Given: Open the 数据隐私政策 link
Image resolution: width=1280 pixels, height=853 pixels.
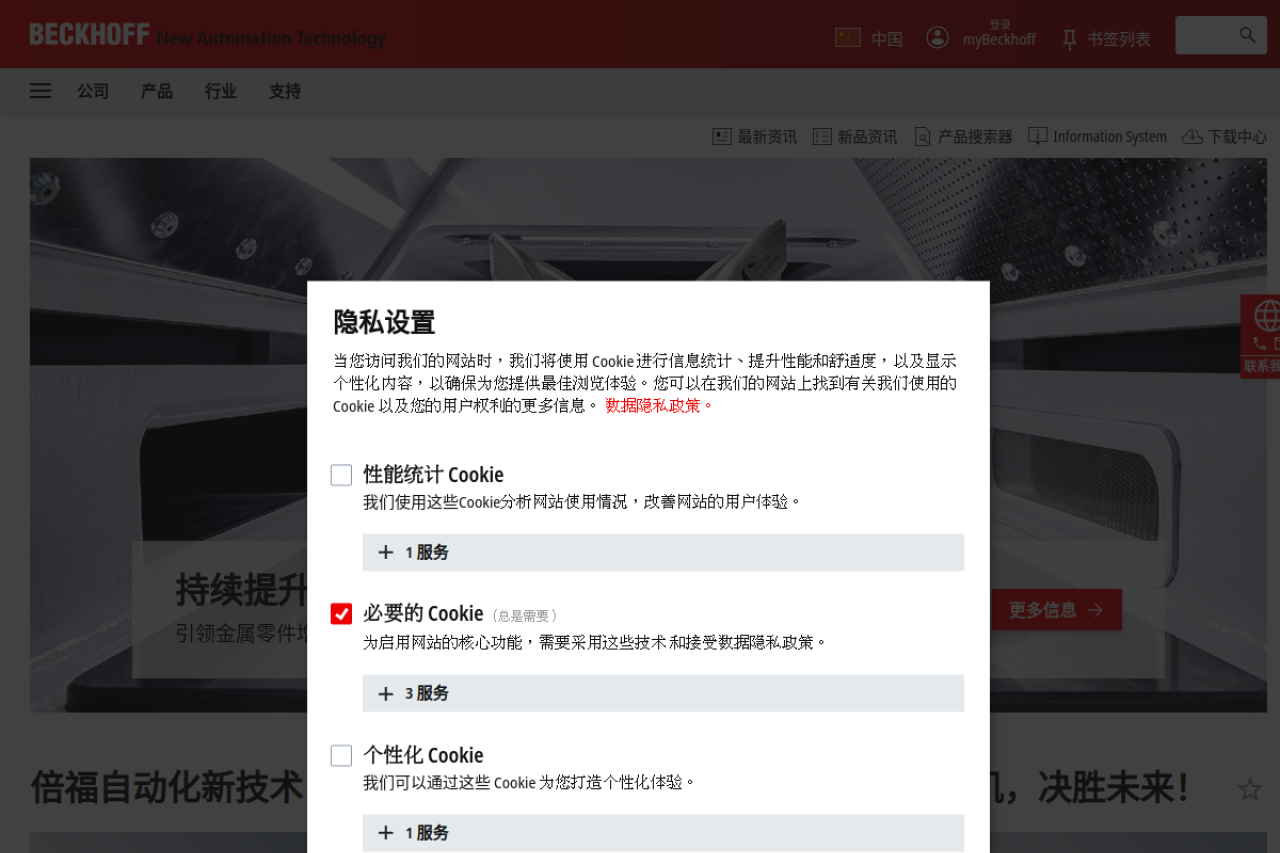Looking at the screenshot, I should (660, 405).
